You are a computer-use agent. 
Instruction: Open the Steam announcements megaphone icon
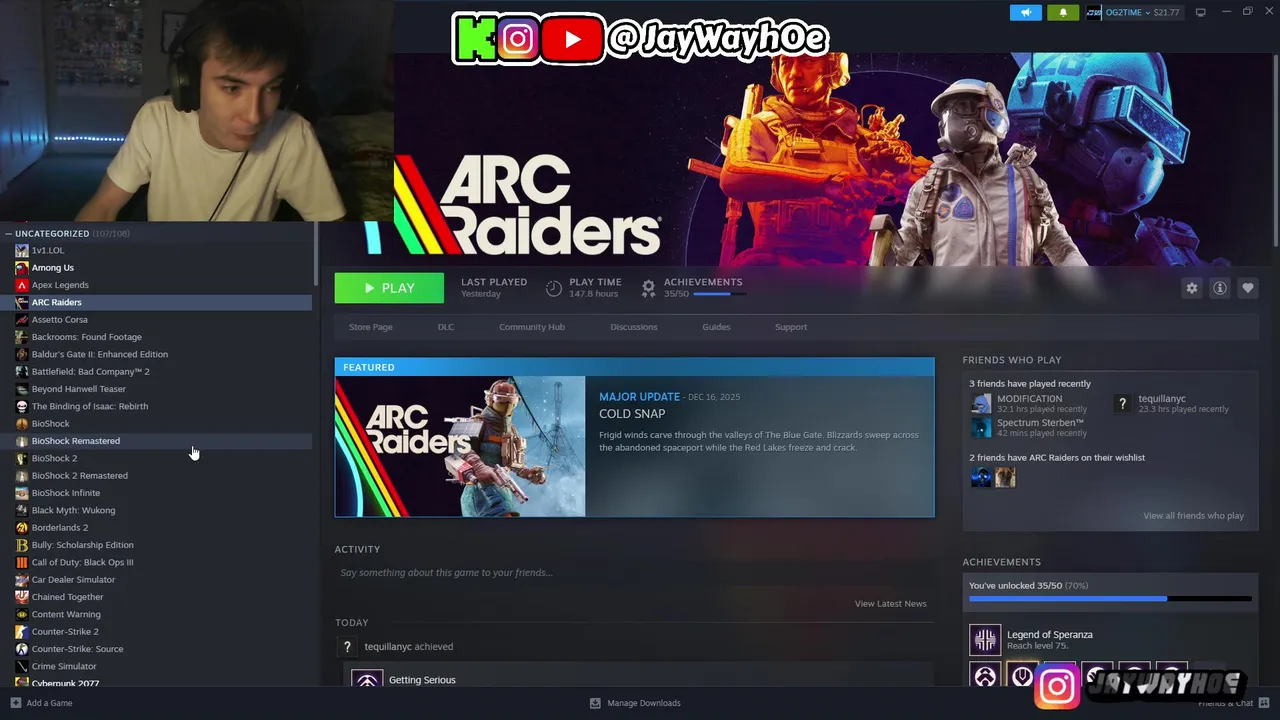[x=1025, y=12]
